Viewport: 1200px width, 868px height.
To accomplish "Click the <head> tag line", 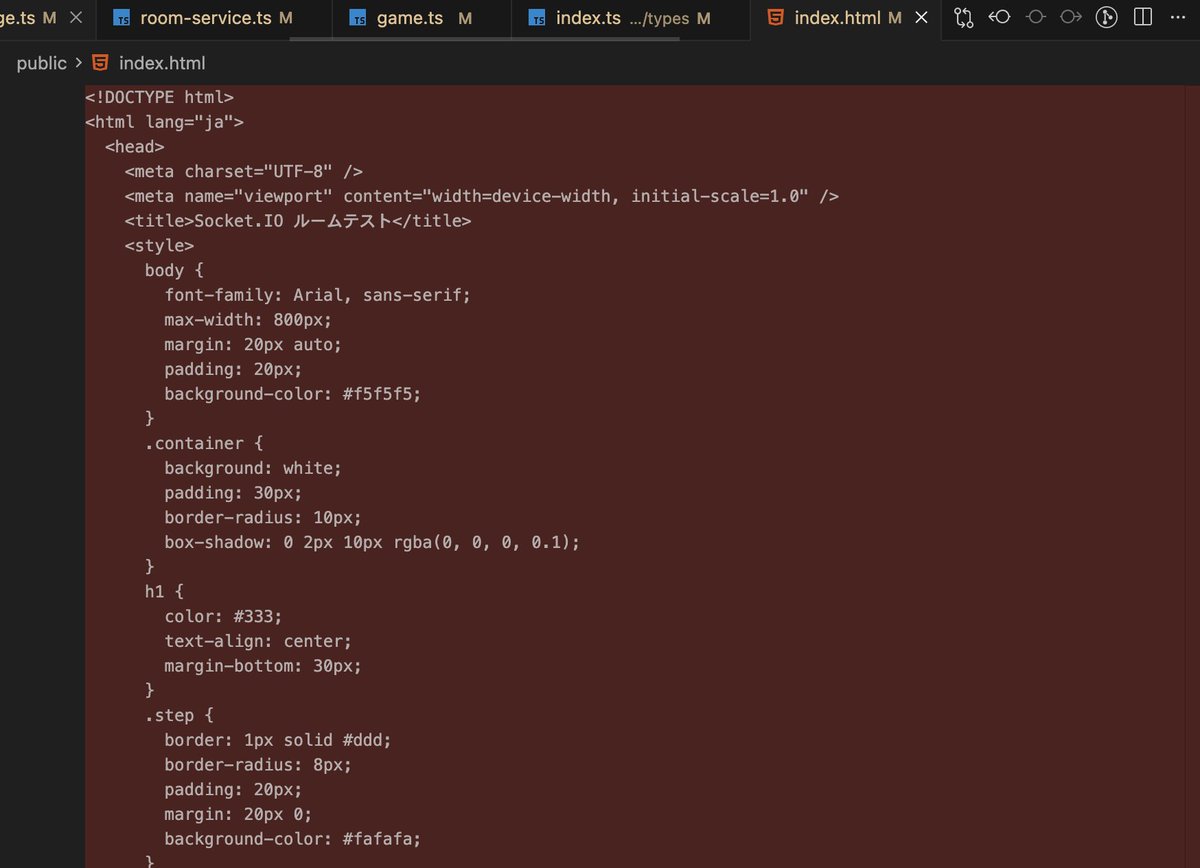I will click(x=135, y=147).
